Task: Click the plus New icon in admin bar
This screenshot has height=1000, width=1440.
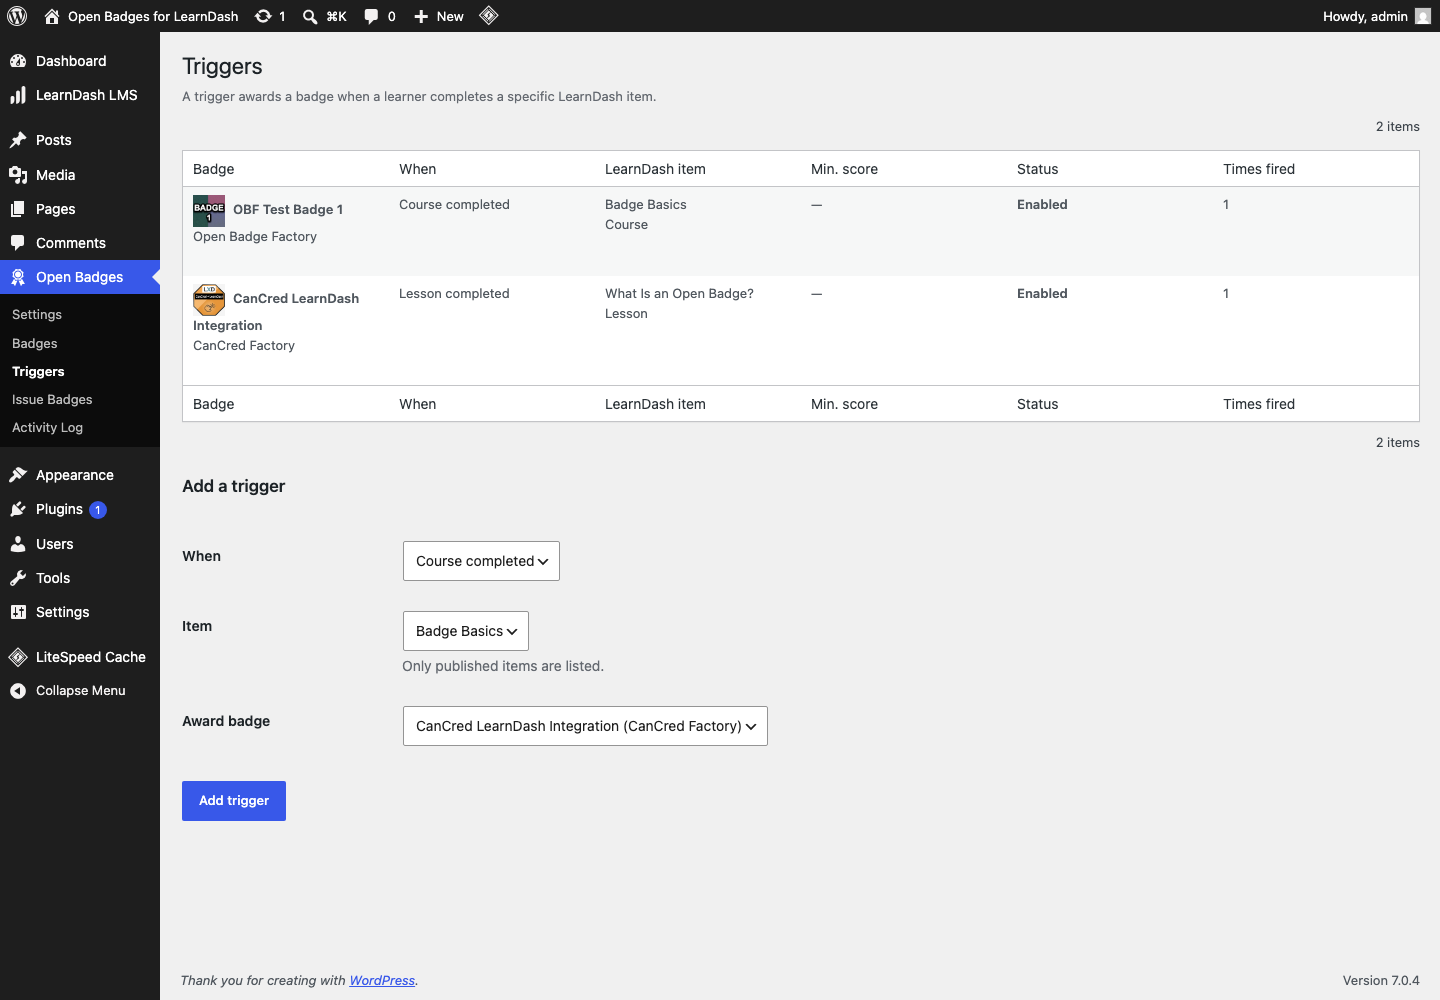Action: 421,16
